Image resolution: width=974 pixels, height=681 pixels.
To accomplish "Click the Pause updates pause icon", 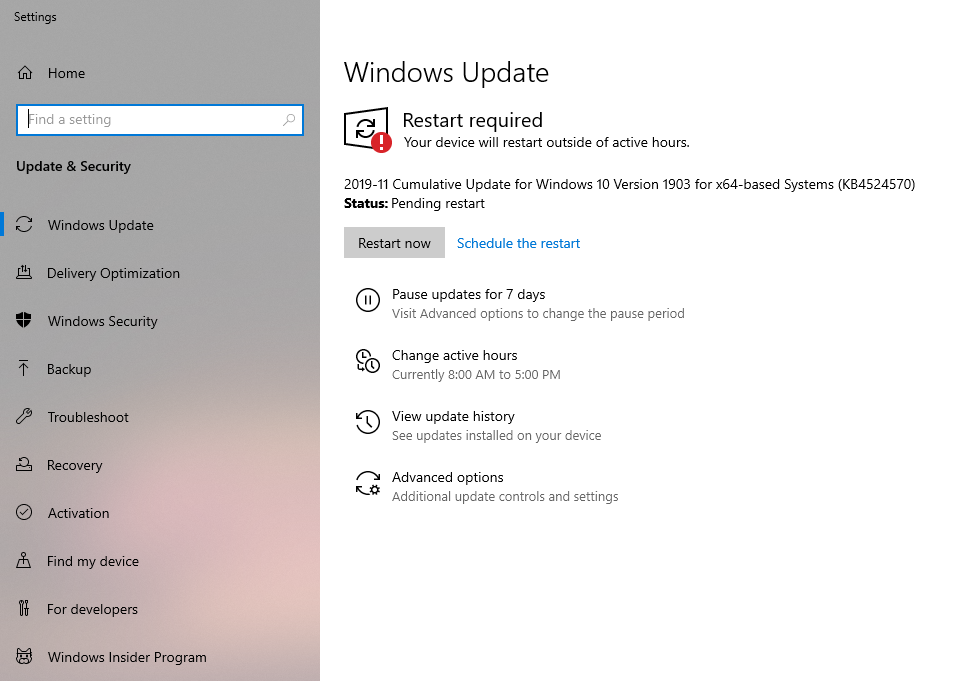I will 367,300.
